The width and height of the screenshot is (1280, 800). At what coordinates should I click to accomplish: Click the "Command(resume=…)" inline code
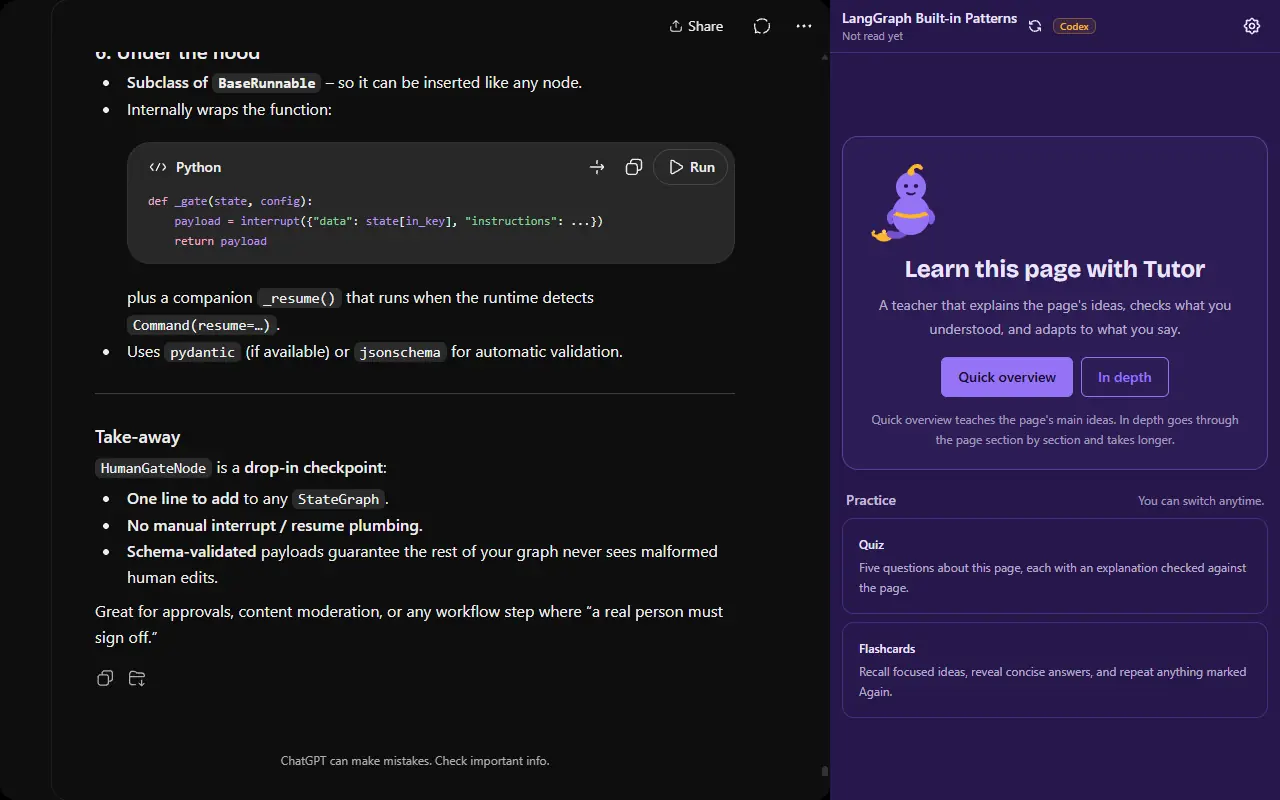(x=202, y=325)
